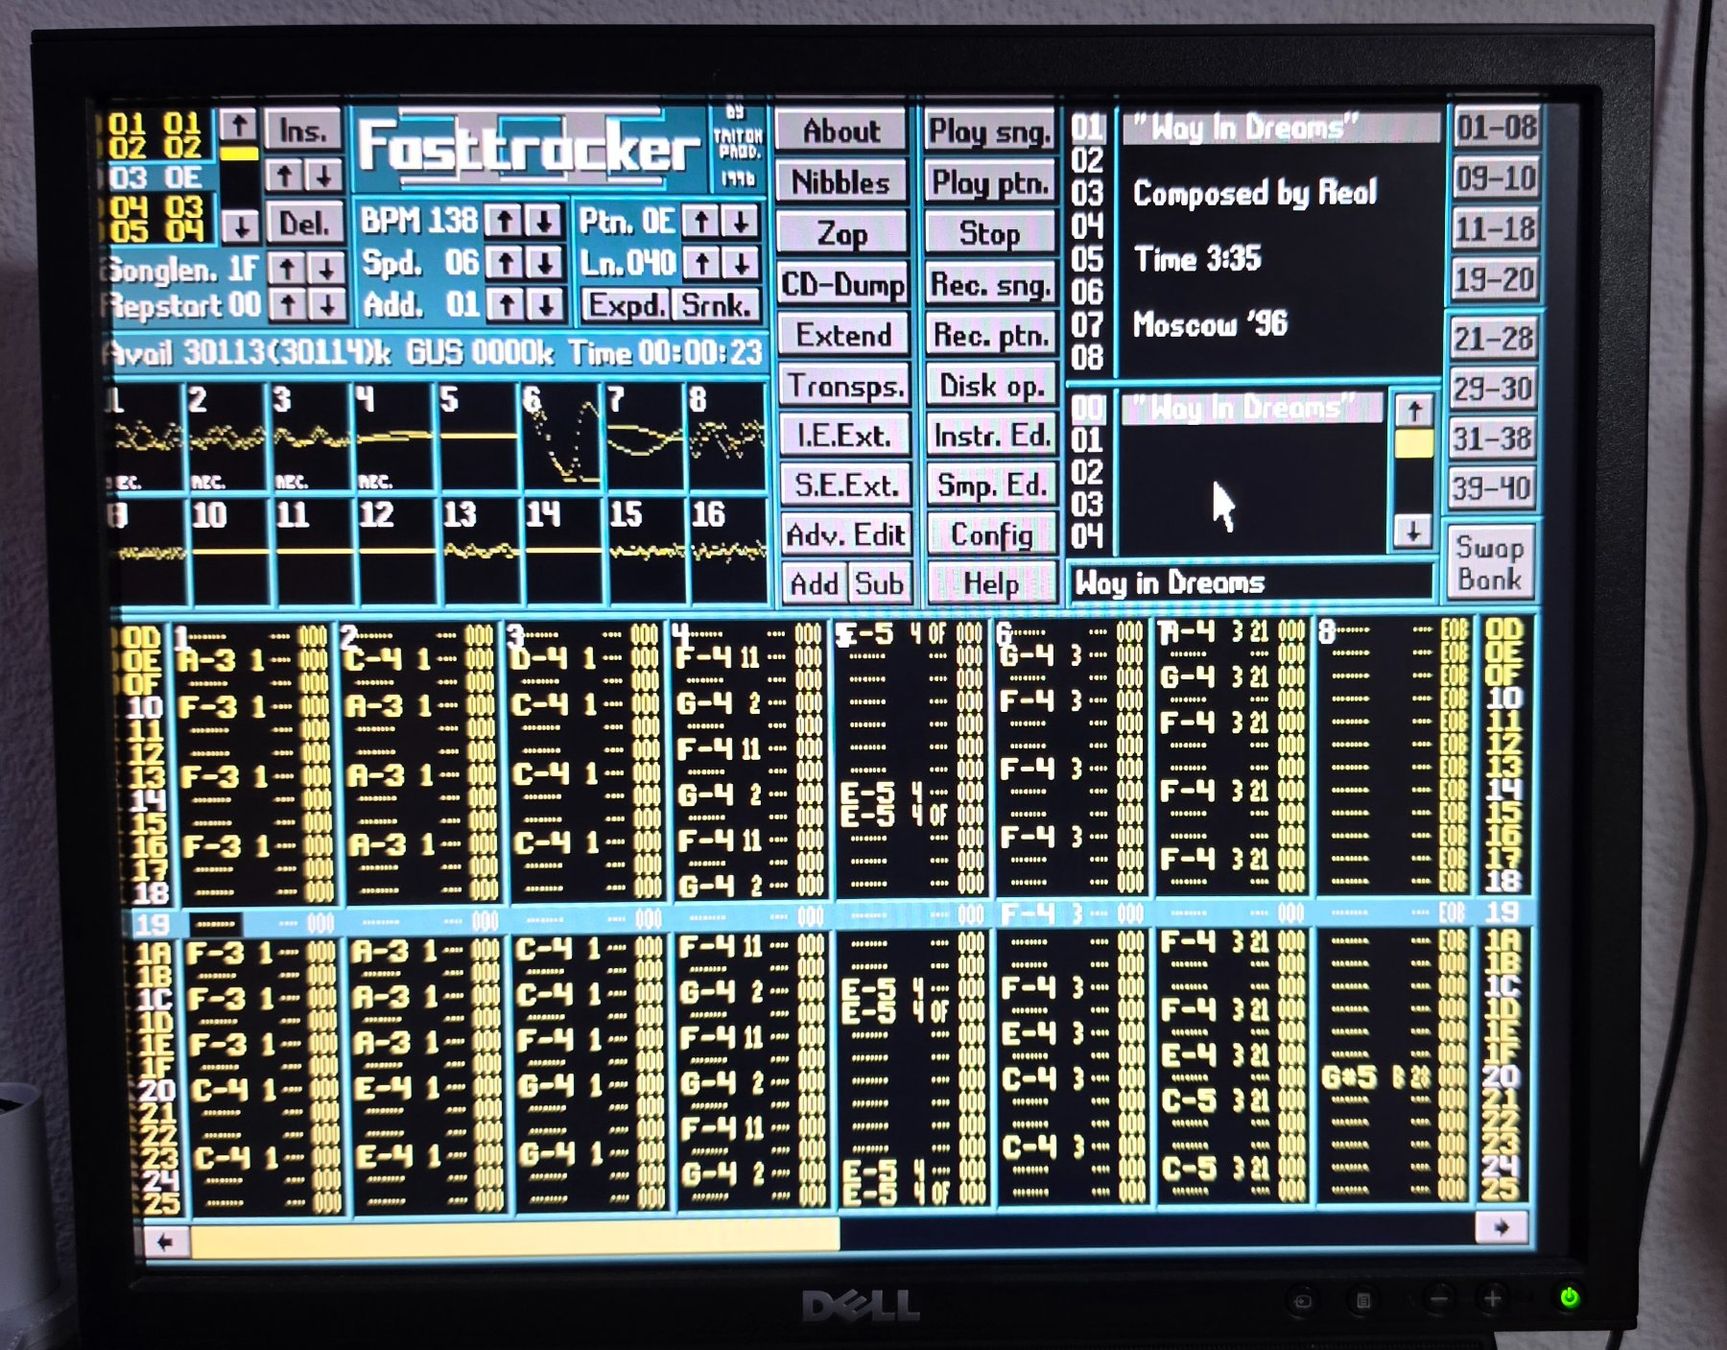Increase Songlen. with up arrow

287,268
